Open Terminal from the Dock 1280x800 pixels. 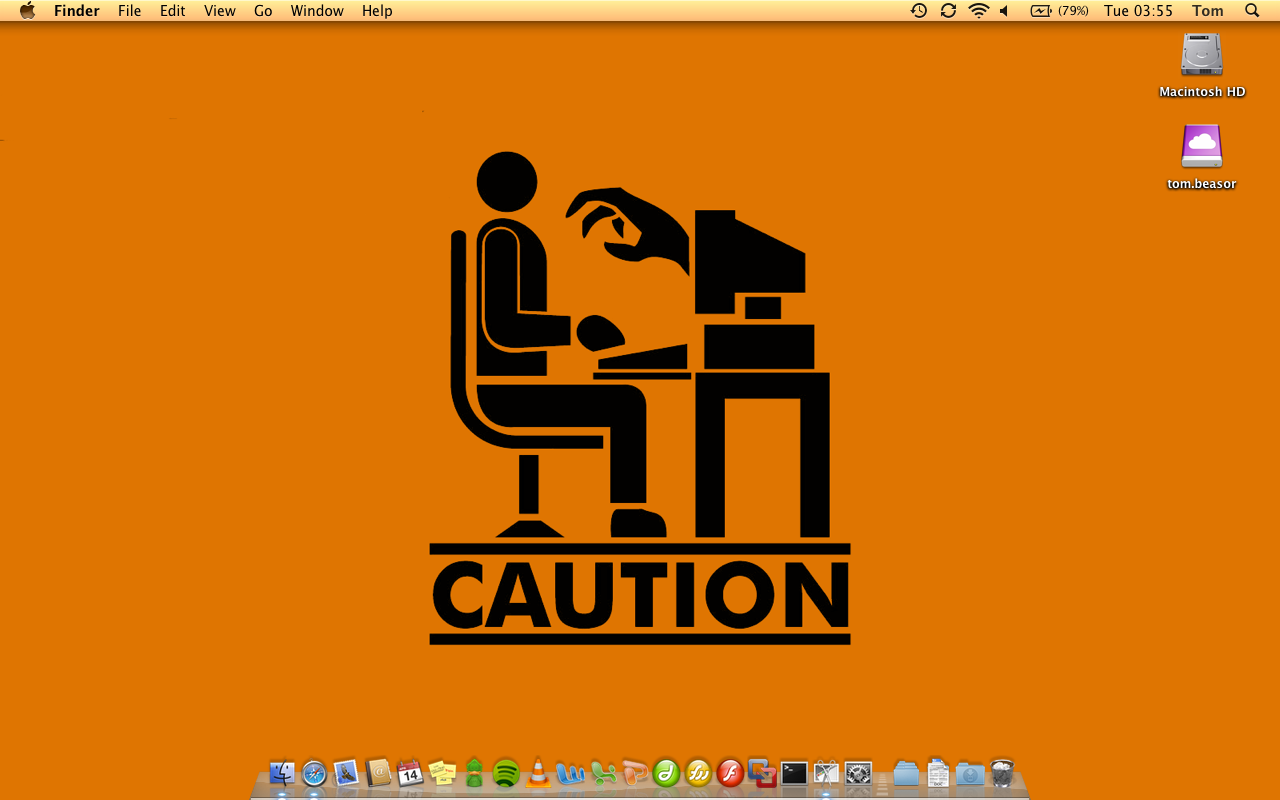point(794,773)
